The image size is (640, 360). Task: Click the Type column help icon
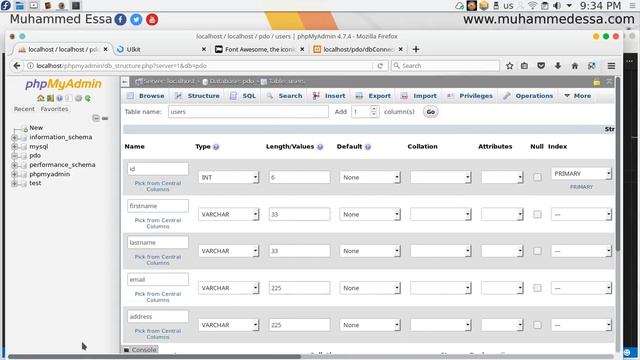click(216, 147)
